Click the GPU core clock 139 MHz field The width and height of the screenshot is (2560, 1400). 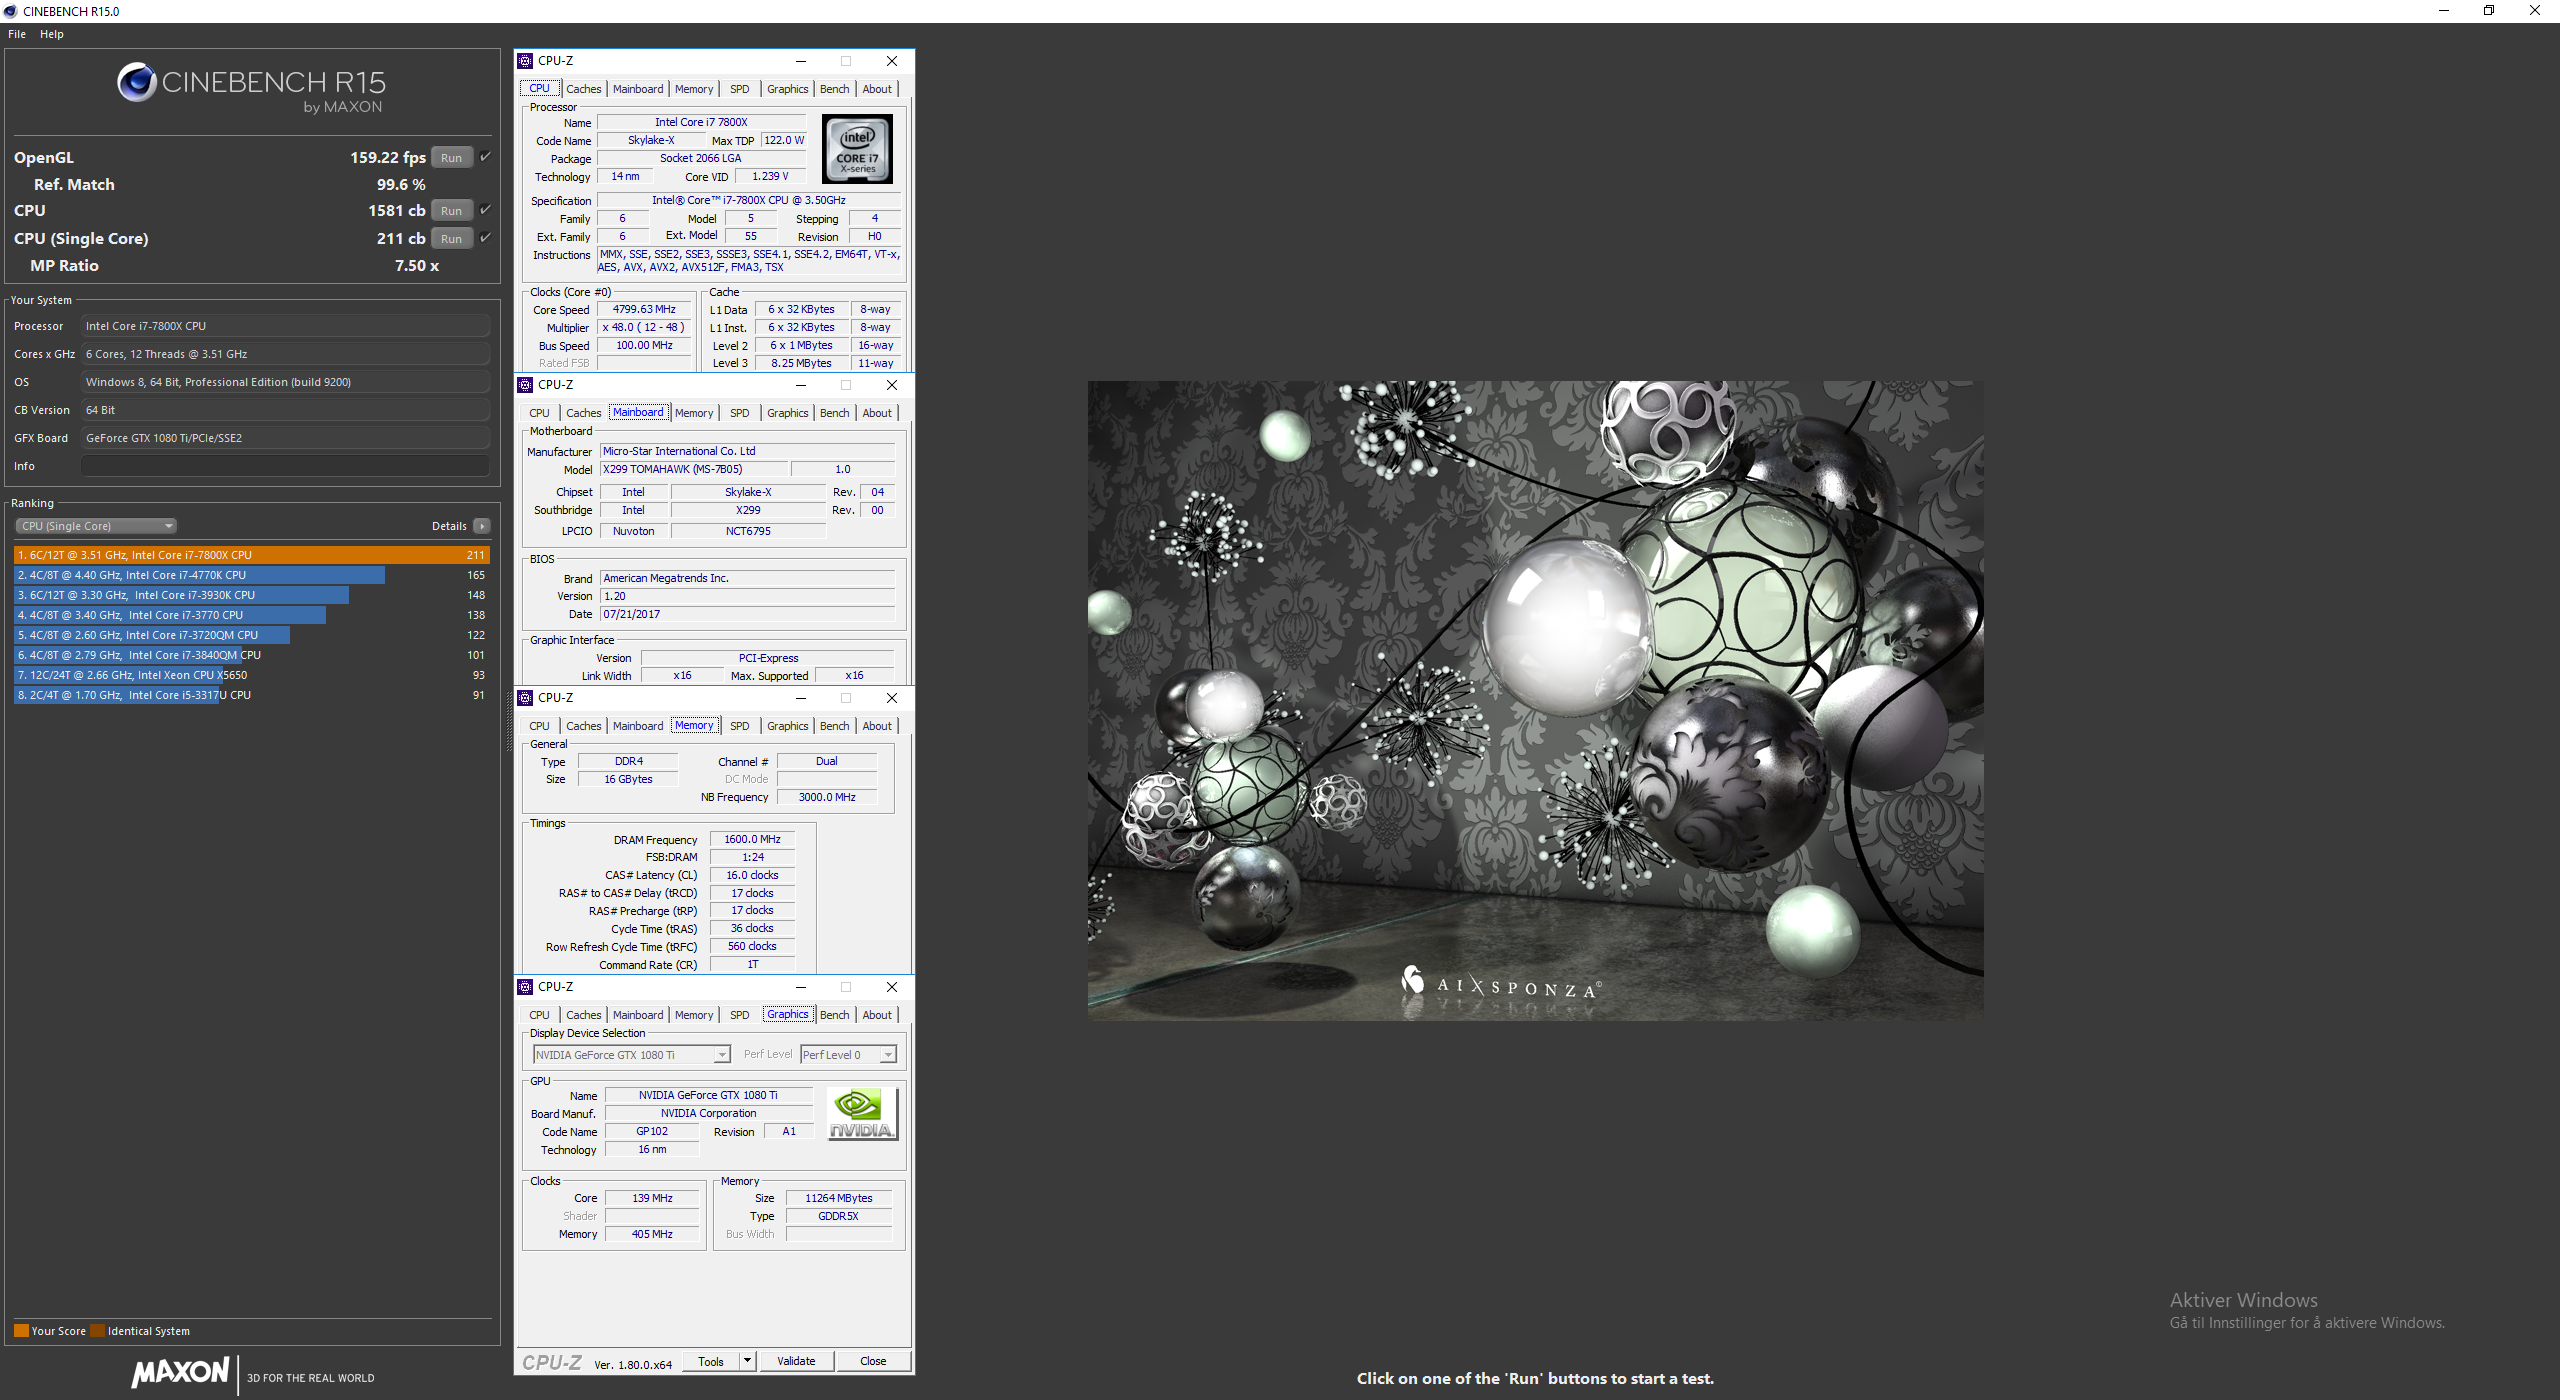click(x=652, y=1199)
